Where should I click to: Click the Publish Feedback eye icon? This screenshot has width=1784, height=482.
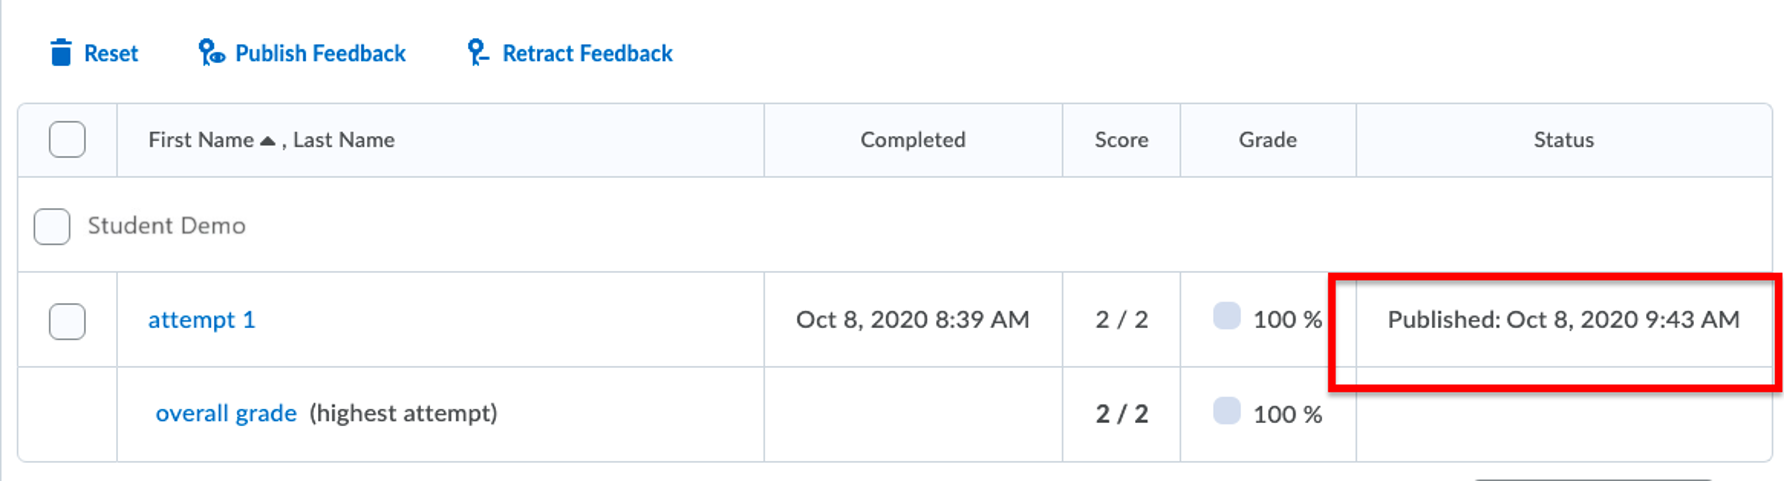pos(211,53)
